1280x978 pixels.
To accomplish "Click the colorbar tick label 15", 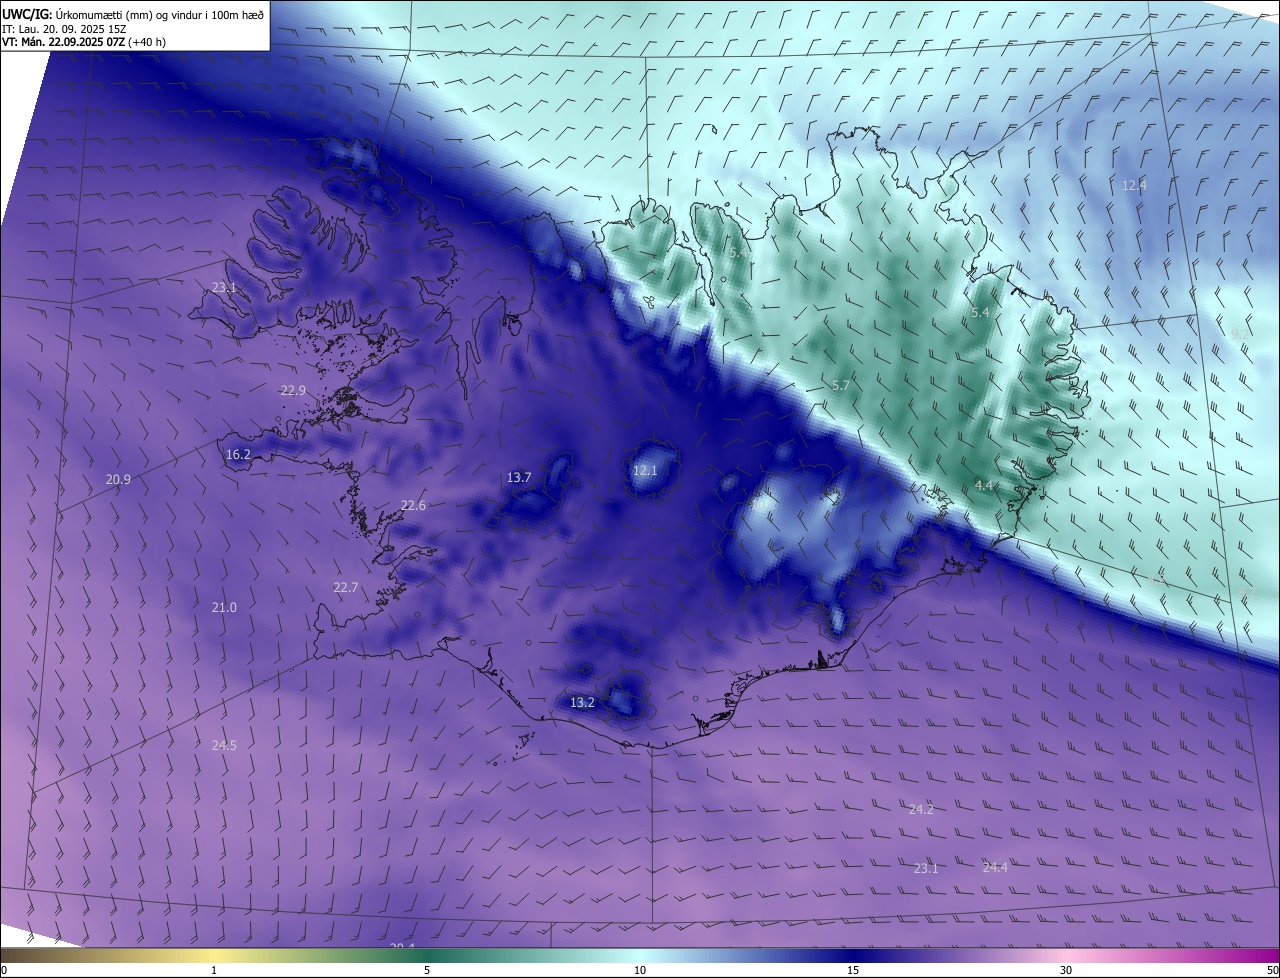I will [x=853, y=970].
